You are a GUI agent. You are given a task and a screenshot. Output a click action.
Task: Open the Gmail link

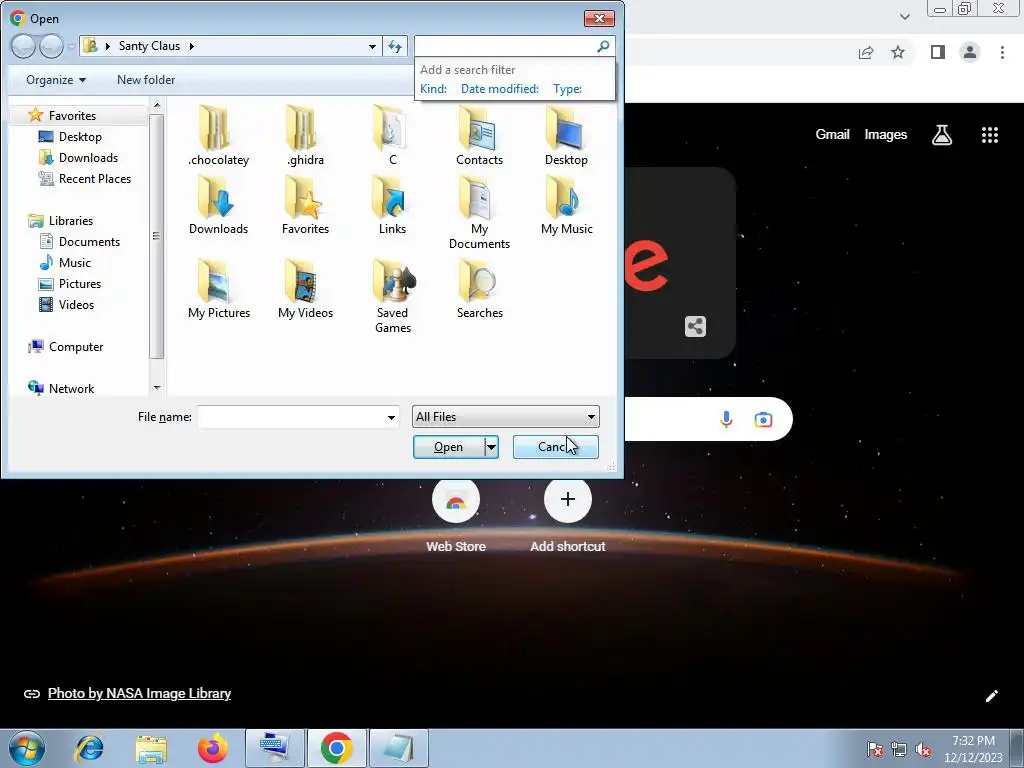pos(832,135)
